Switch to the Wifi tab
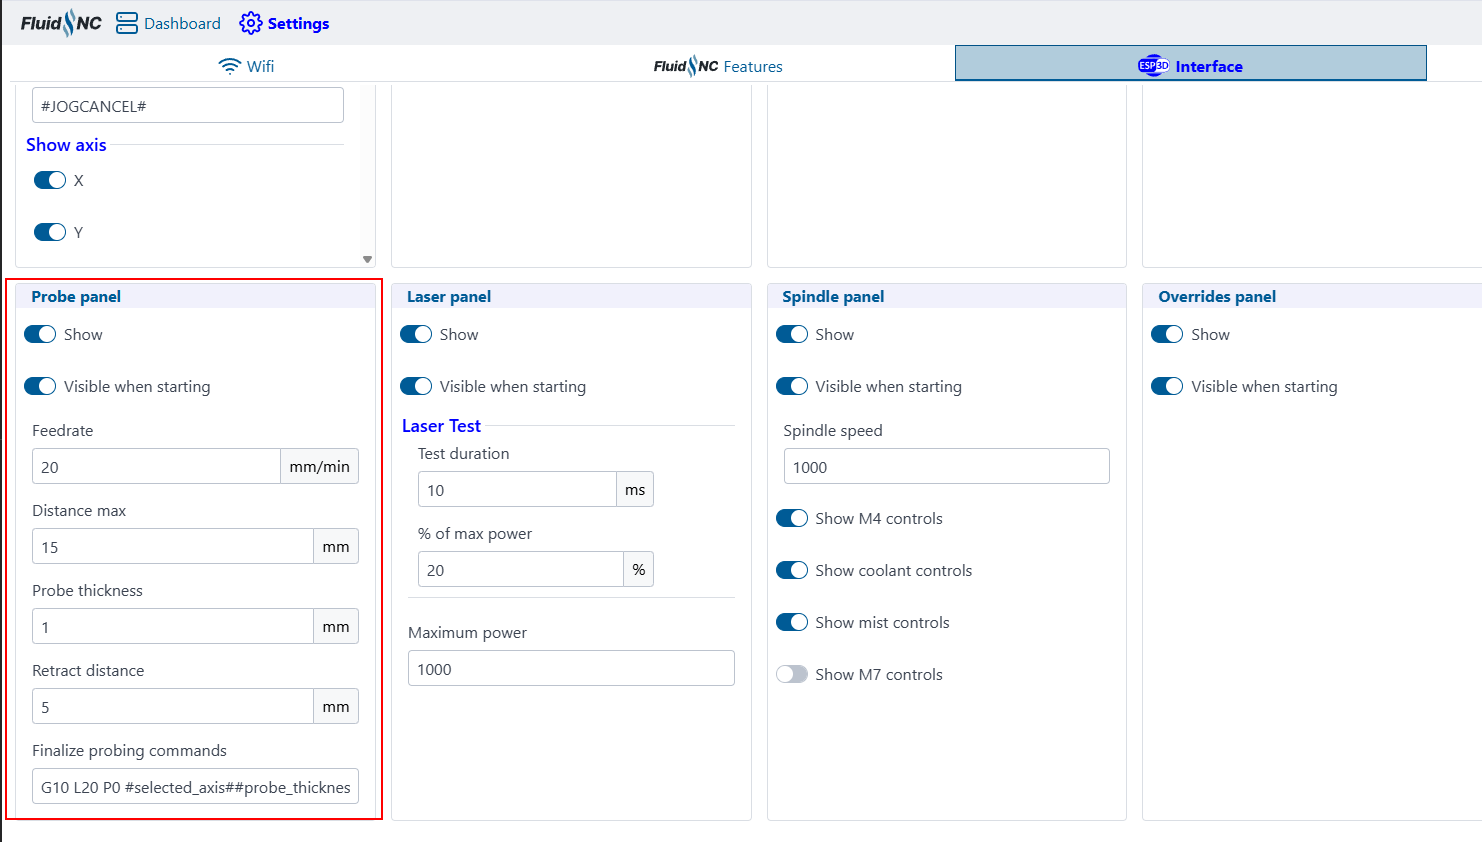1482x842 pixels. 246,66
